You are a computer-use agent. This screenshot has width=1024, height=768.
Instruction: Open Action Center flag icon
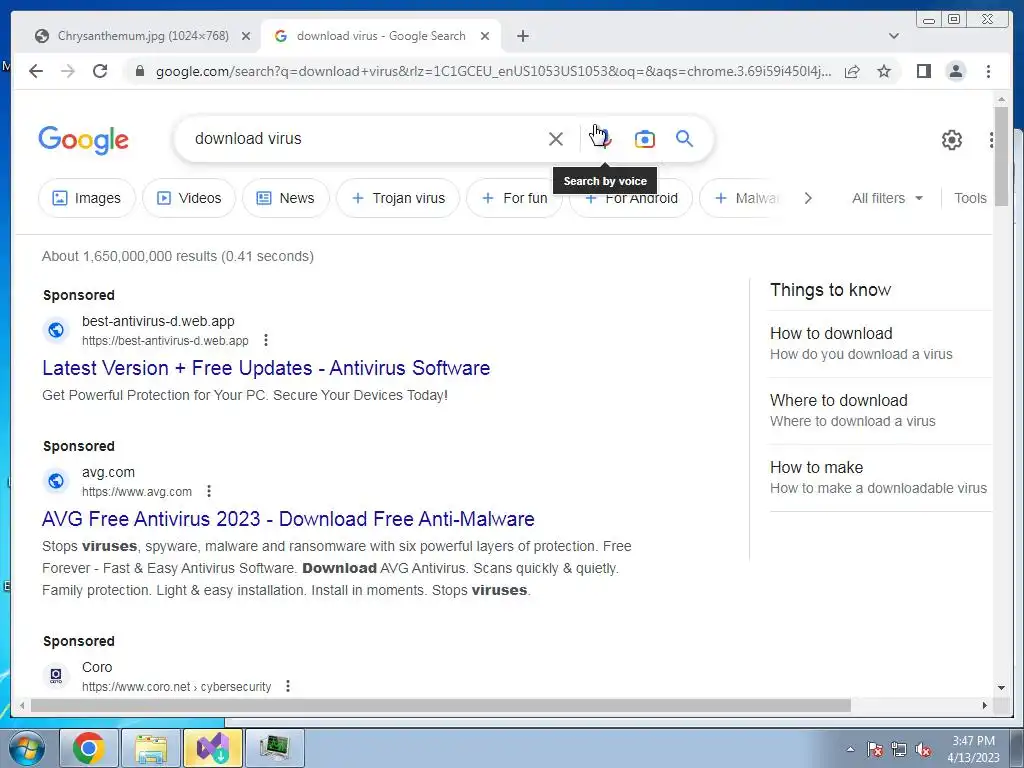[874, 749]
